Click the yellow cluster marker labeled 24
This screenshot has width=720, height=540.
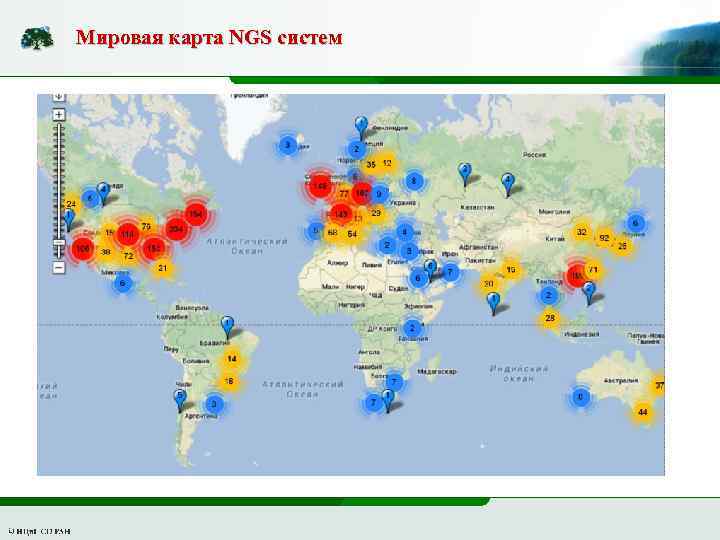click(71, 204)
